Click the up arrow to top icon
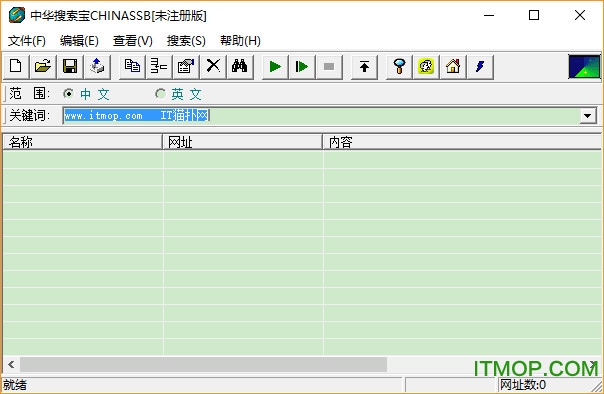Viewport: 604px width, 394px height. pos(364,67)
